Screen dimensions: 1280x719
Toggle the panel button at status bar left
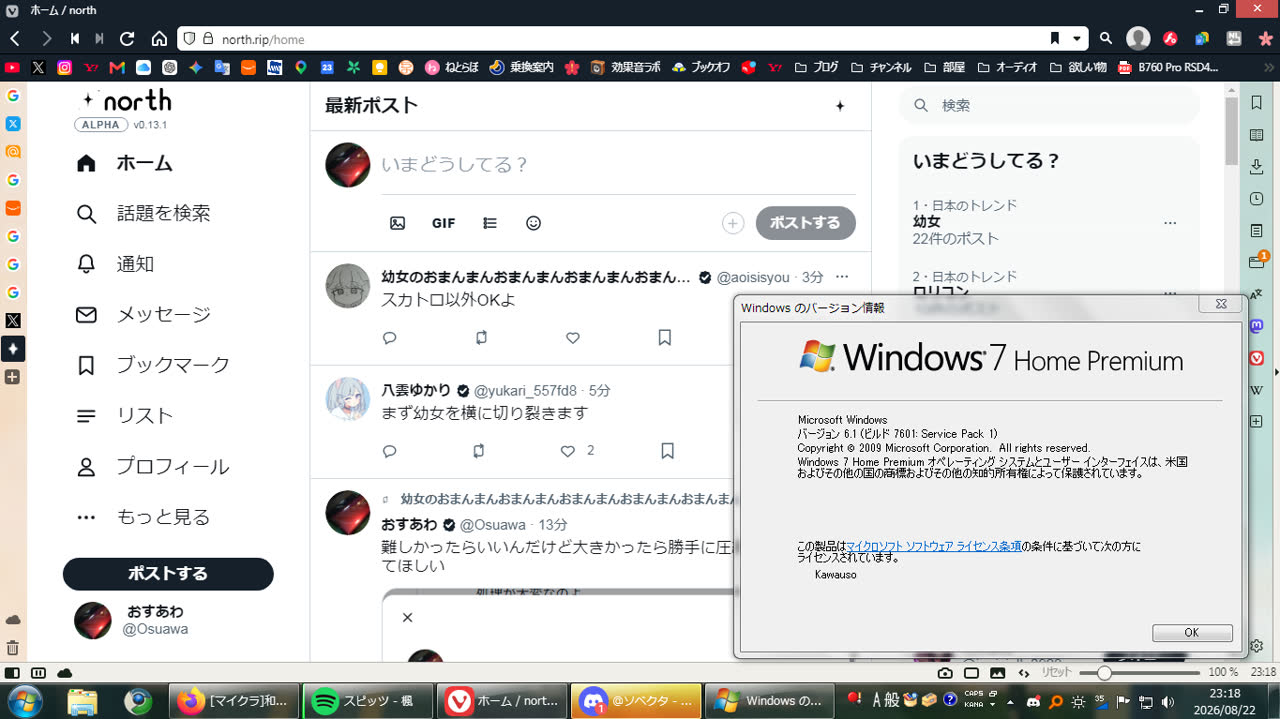coord(12,673)
